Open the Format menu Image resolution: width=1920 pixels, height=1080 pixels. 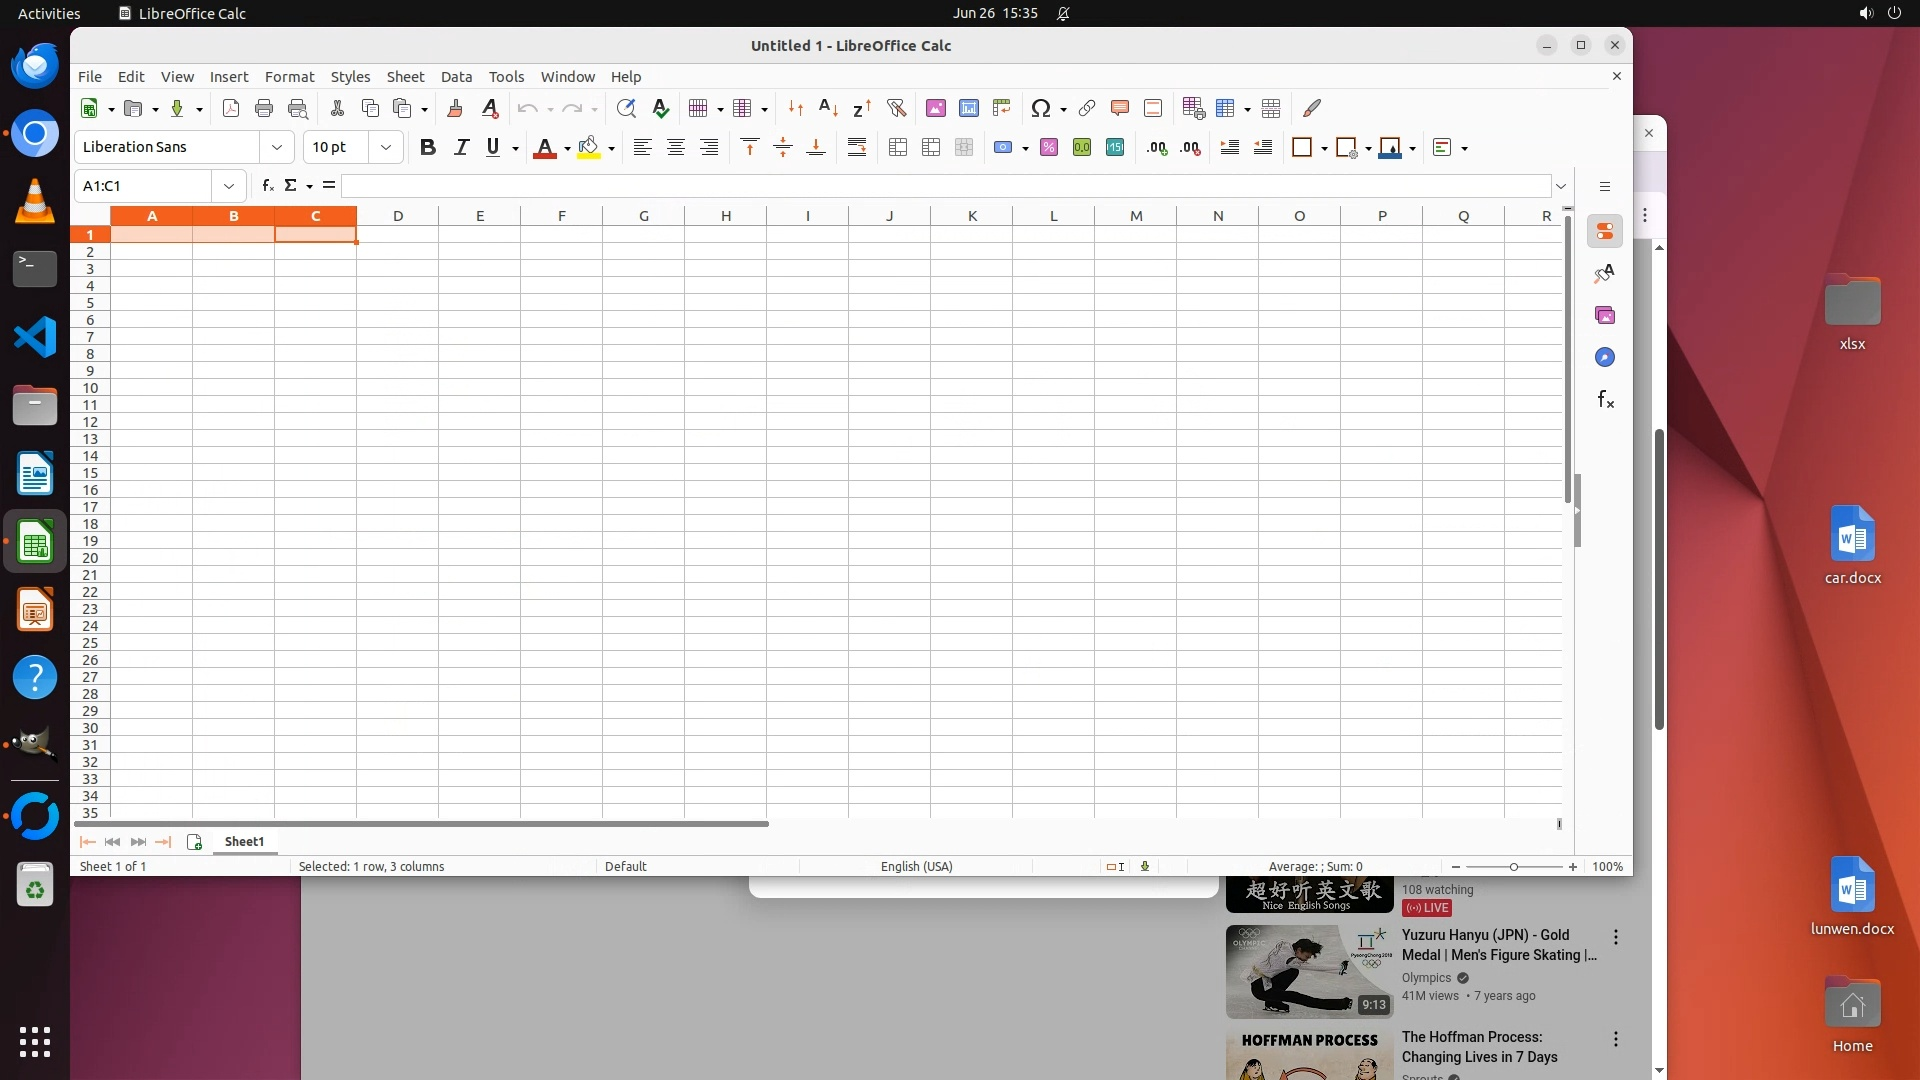[x=289, y=77]
